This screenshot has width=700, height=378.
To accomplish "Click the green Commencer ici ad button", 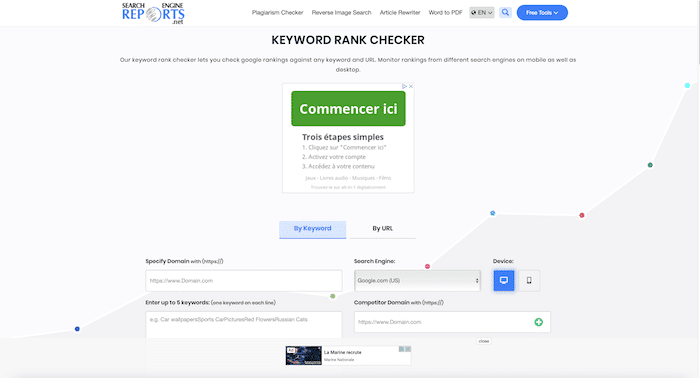I will click(x=348, y=108).
